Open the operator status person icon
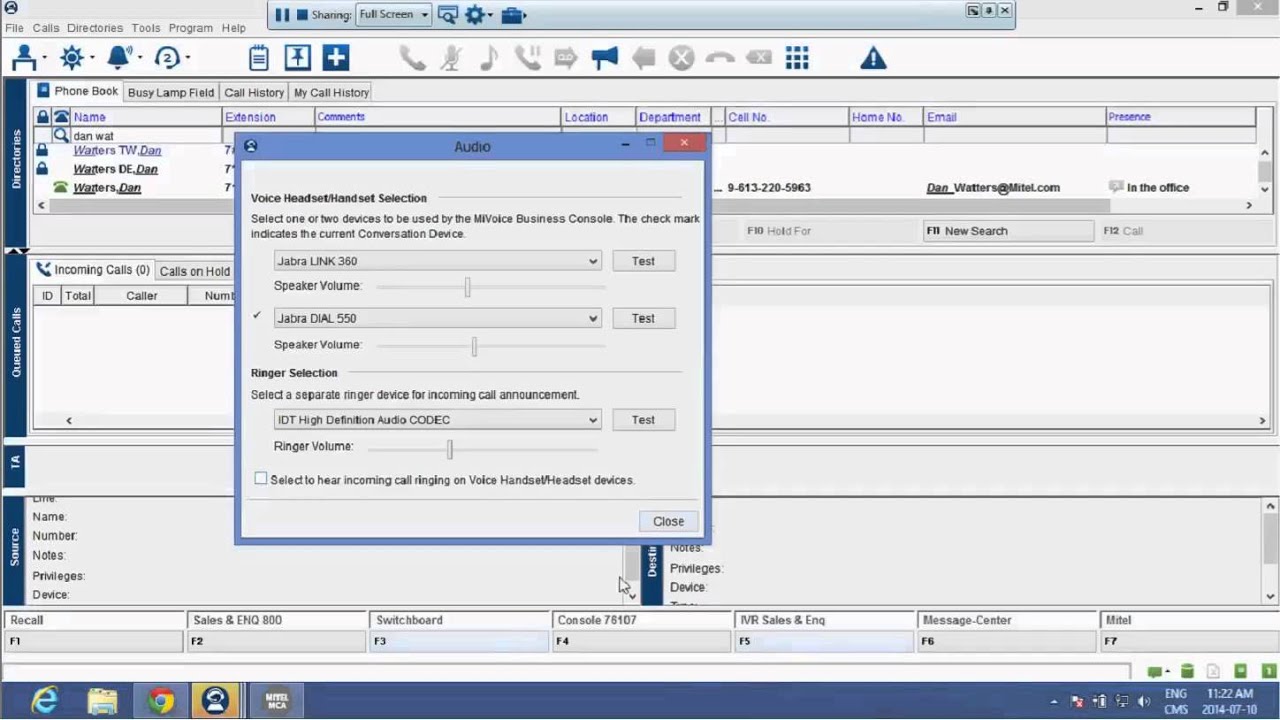The image size is (1280, 720). [24, 58]
